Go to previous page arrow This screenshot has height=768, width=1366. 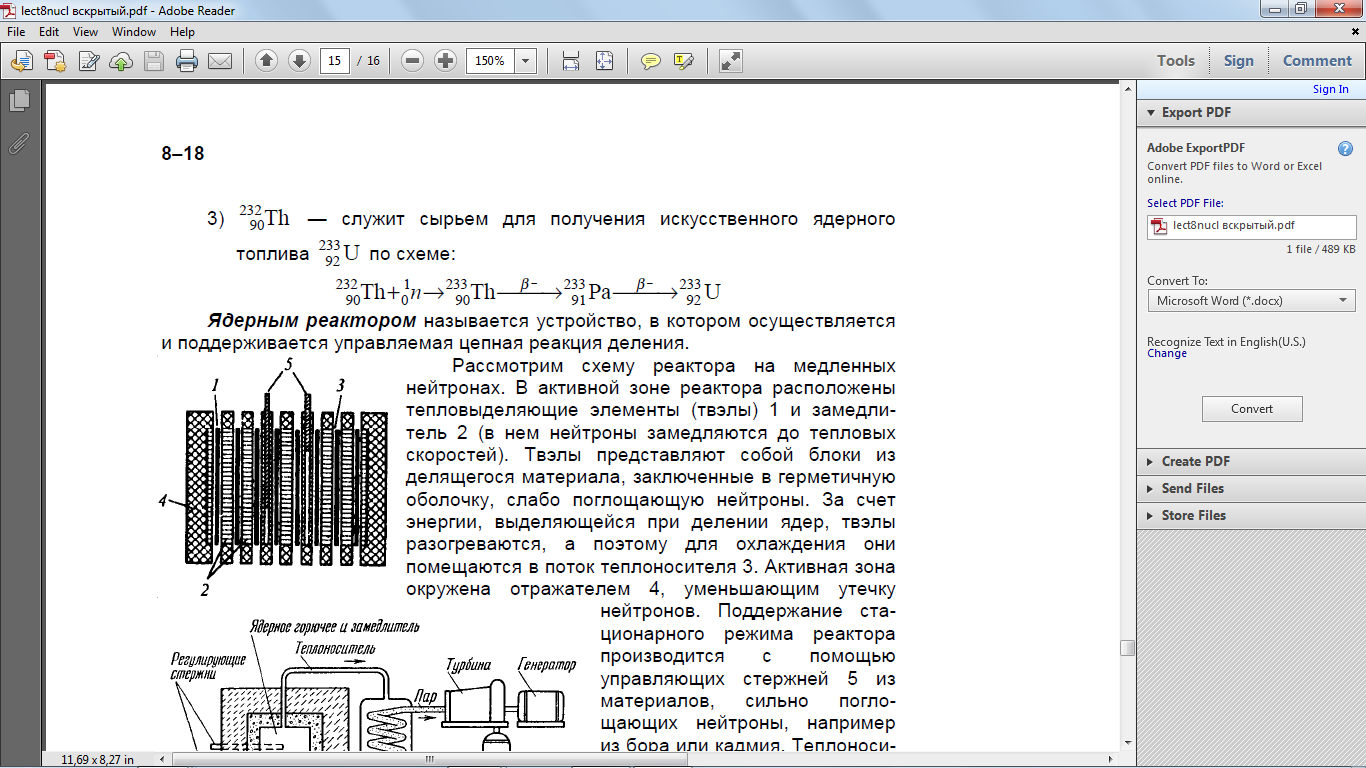266,61
